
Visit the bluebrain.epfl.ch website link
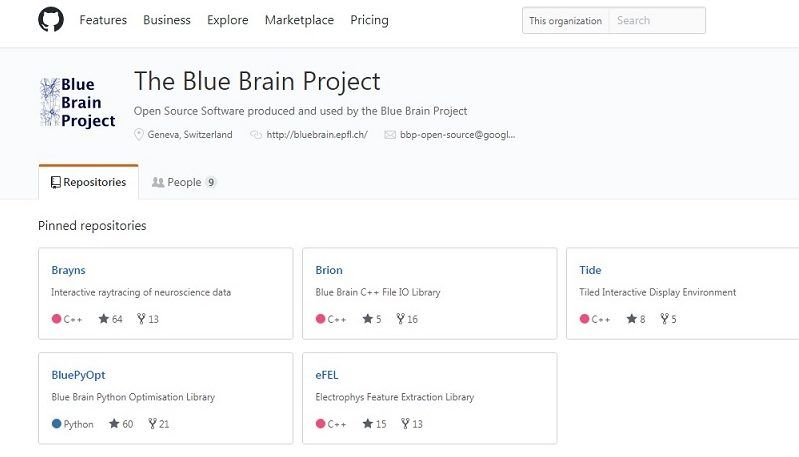317,134
